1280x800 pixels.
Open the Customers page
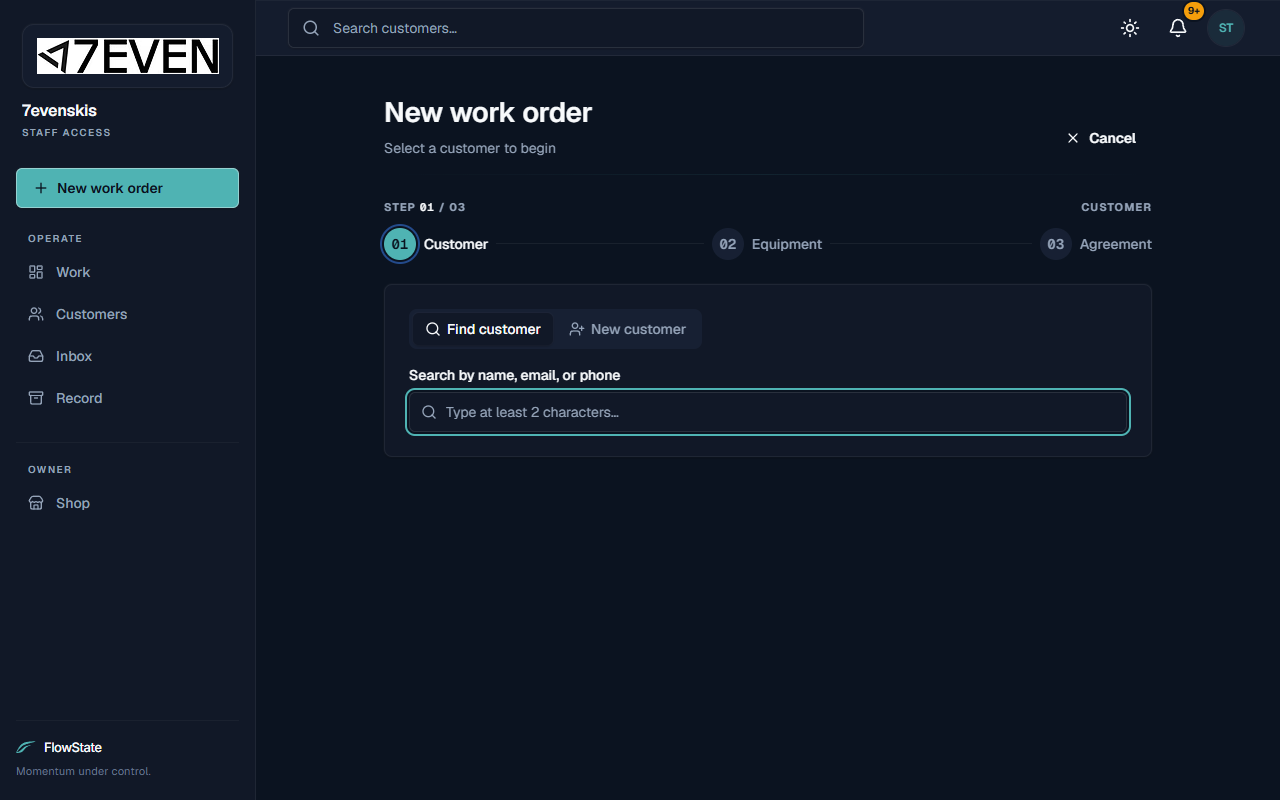[127, 314]
